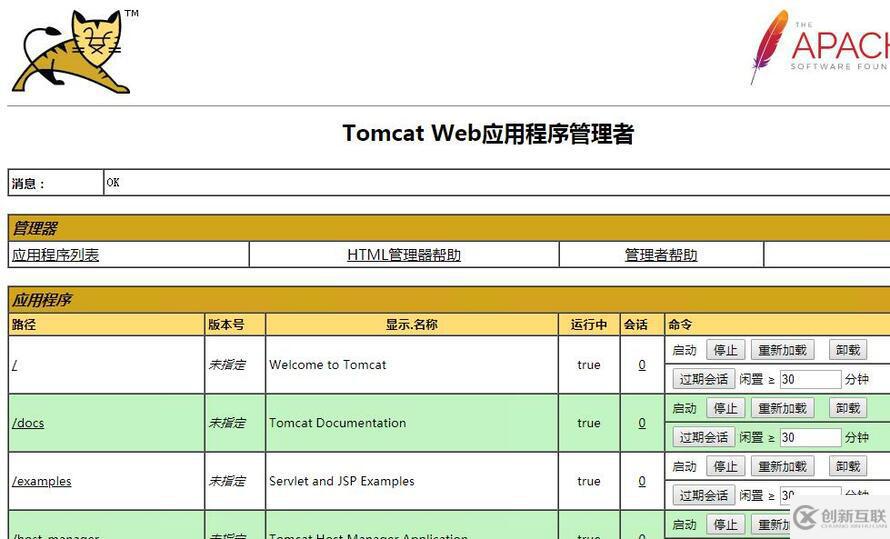
Task: Open session count link for root application
Action: (x=642, y=365)
